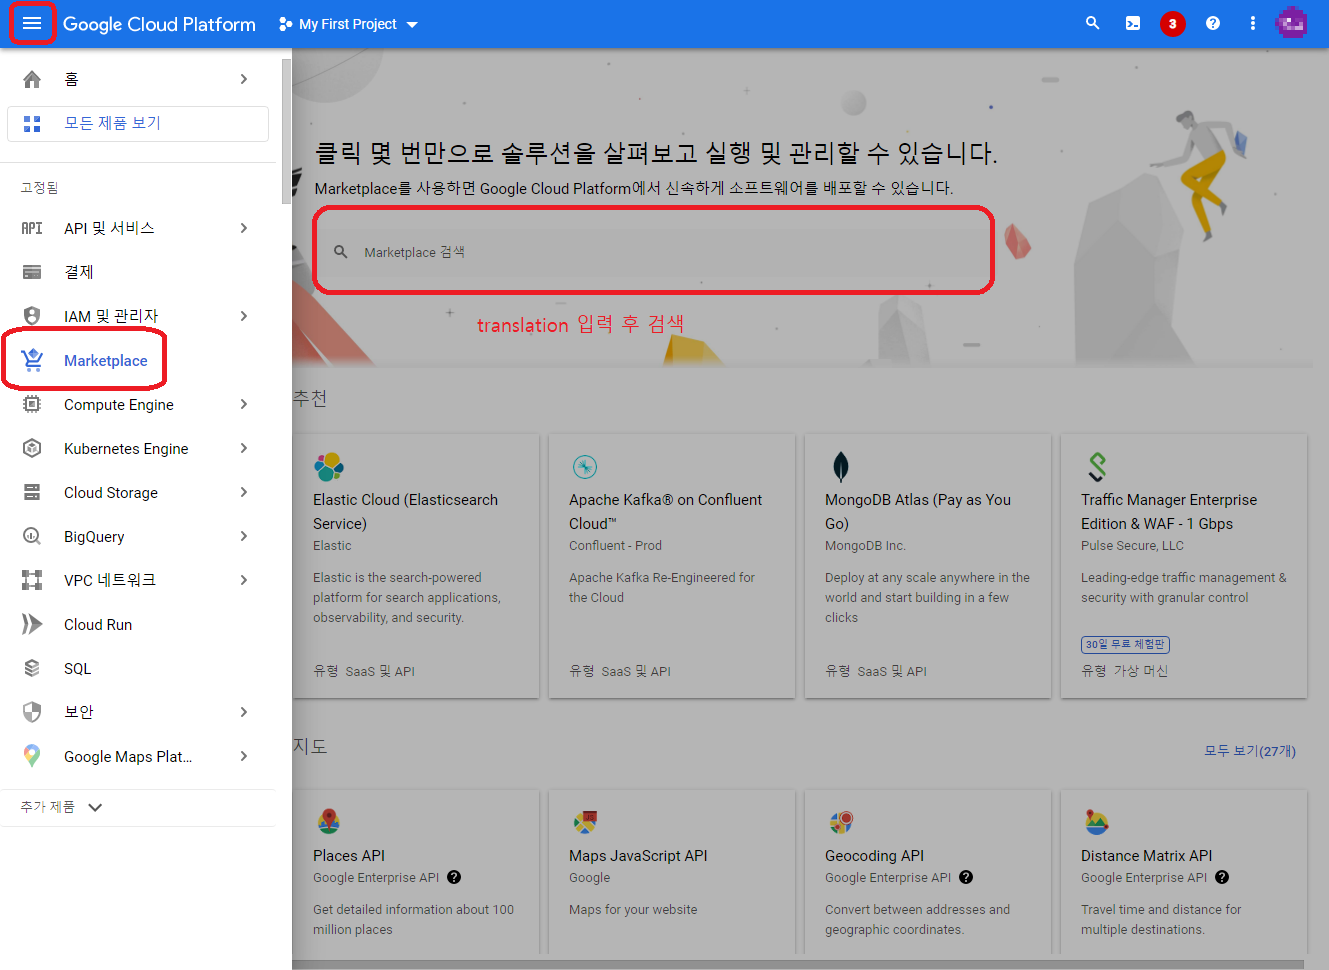Select Marketplace in the sidebar
1329x970 pixels.
click(105, 360)
